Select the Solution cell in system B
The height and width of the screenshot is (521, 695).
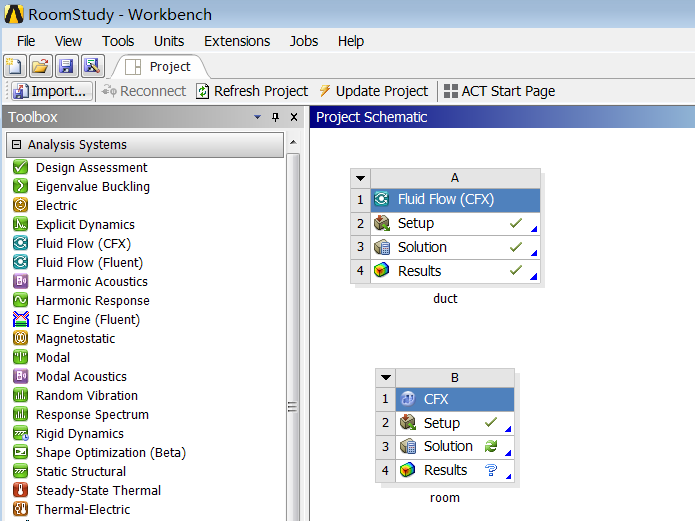(x=455, y=446)
